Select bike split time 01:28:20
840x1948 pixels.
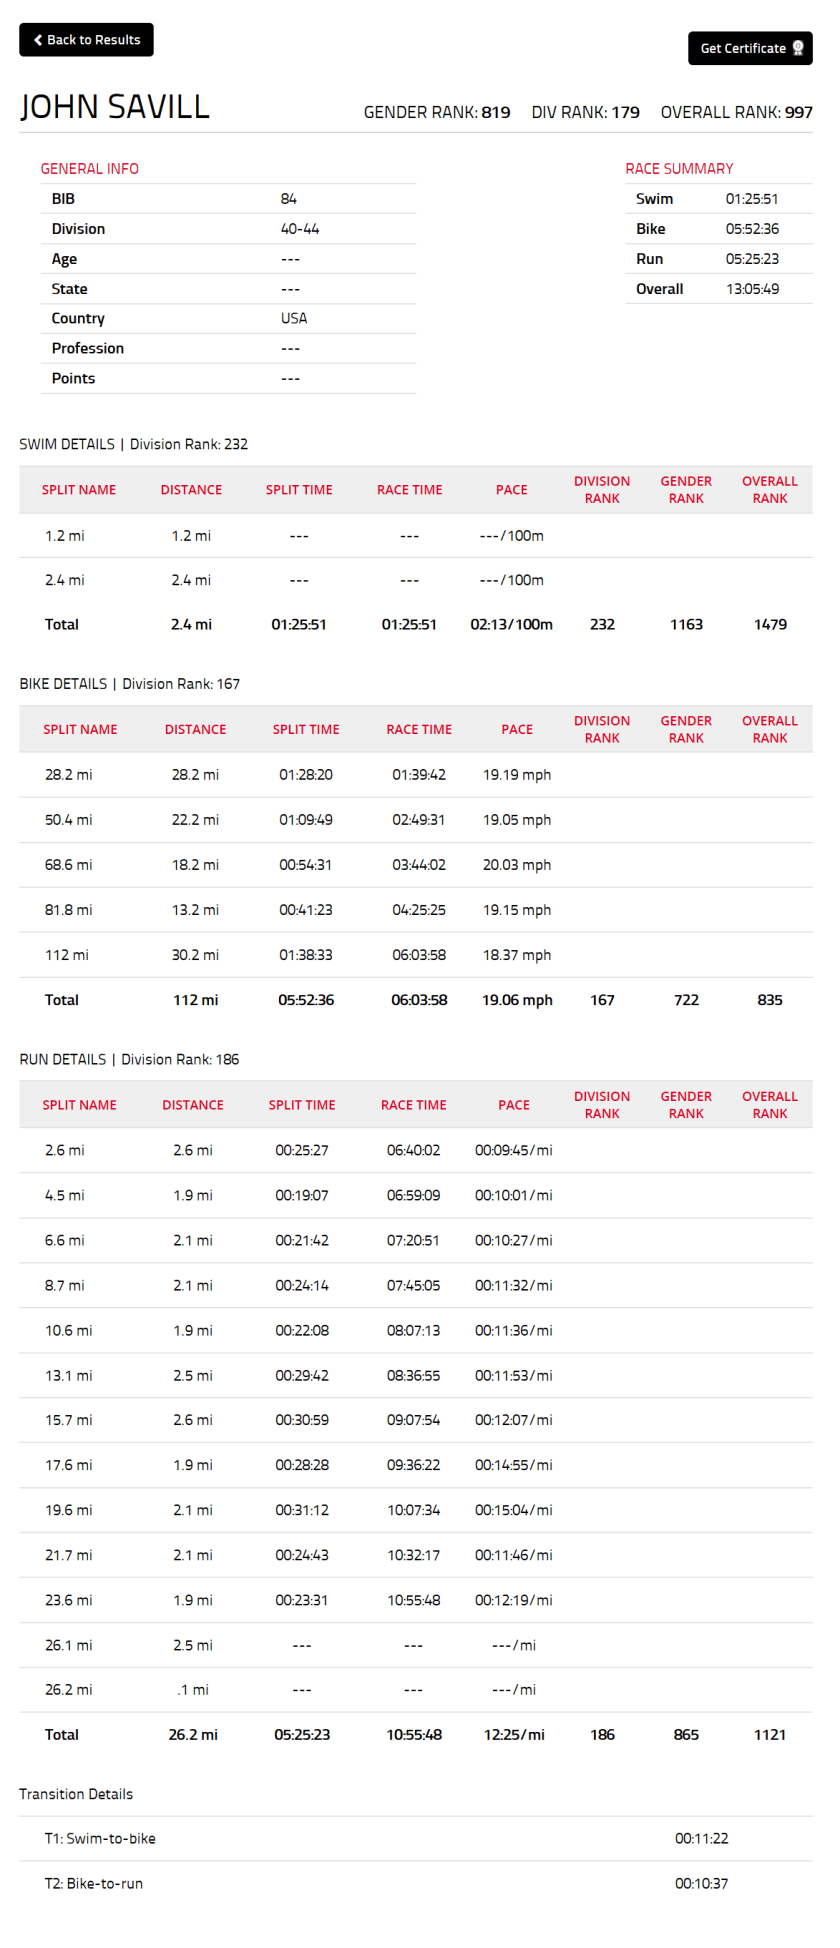pos(306,775)
